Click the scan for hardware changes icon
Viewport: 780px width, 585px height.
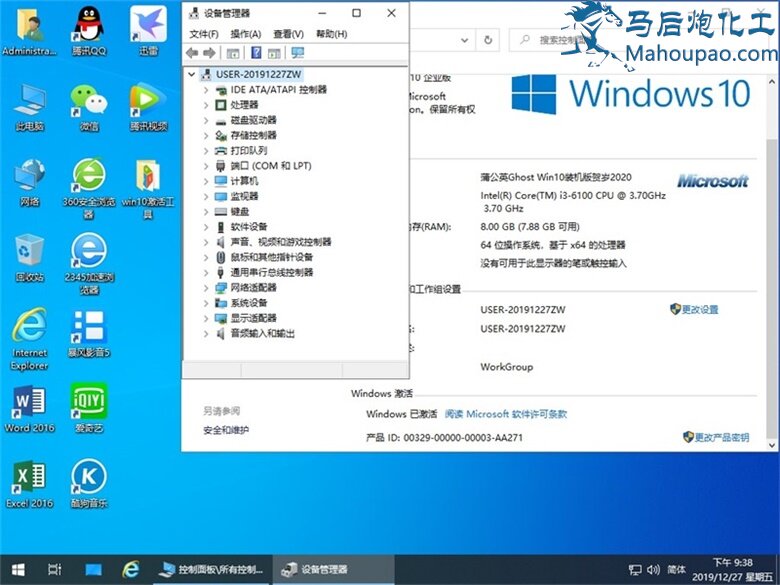pos(297,53)
